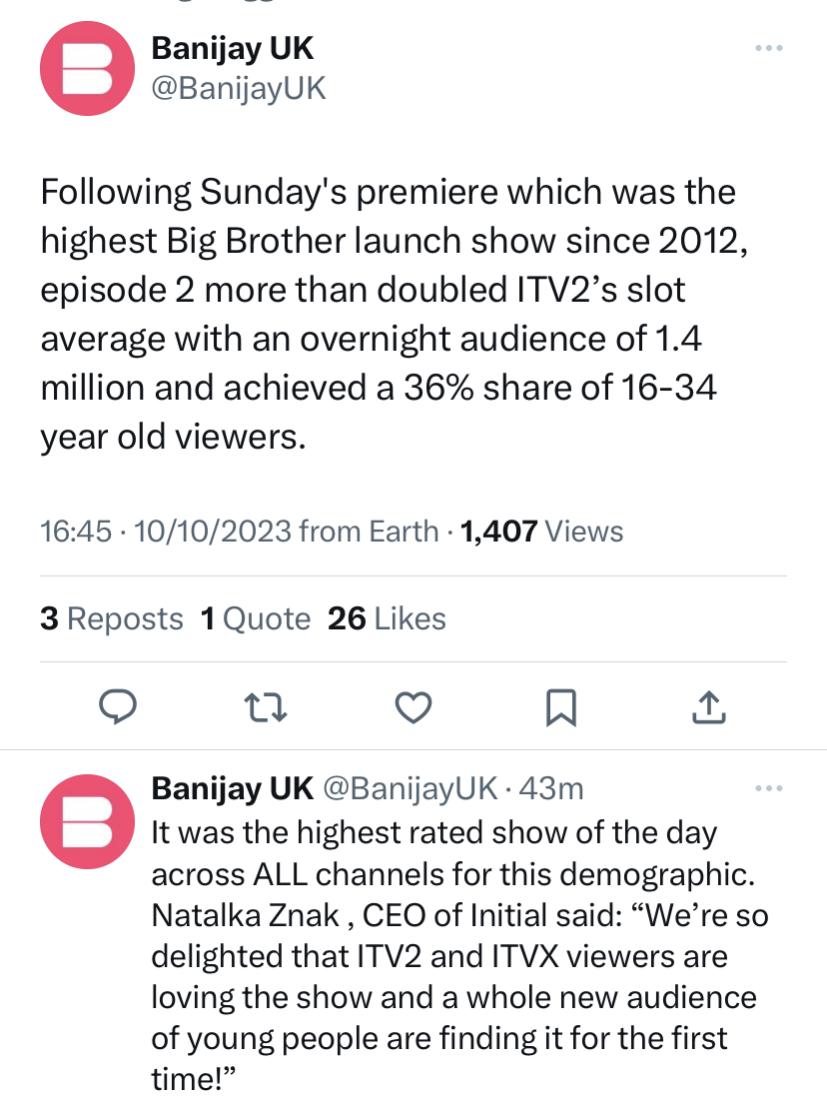Open more options on the main tweet
Screen dimensions: 827x1110
point(768,49)
